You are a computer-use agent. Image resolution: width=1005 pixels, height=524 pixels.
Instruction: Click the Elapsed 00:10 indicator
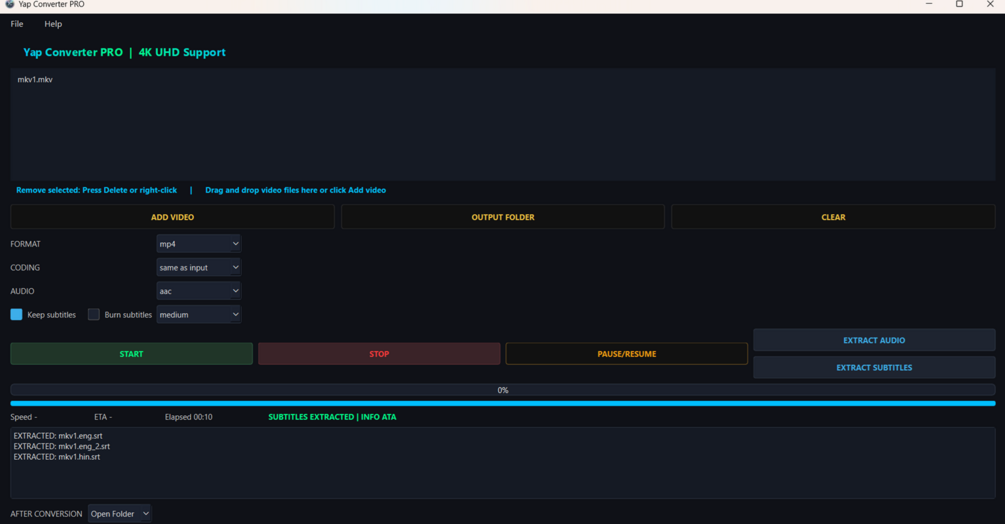click(188, 417)
